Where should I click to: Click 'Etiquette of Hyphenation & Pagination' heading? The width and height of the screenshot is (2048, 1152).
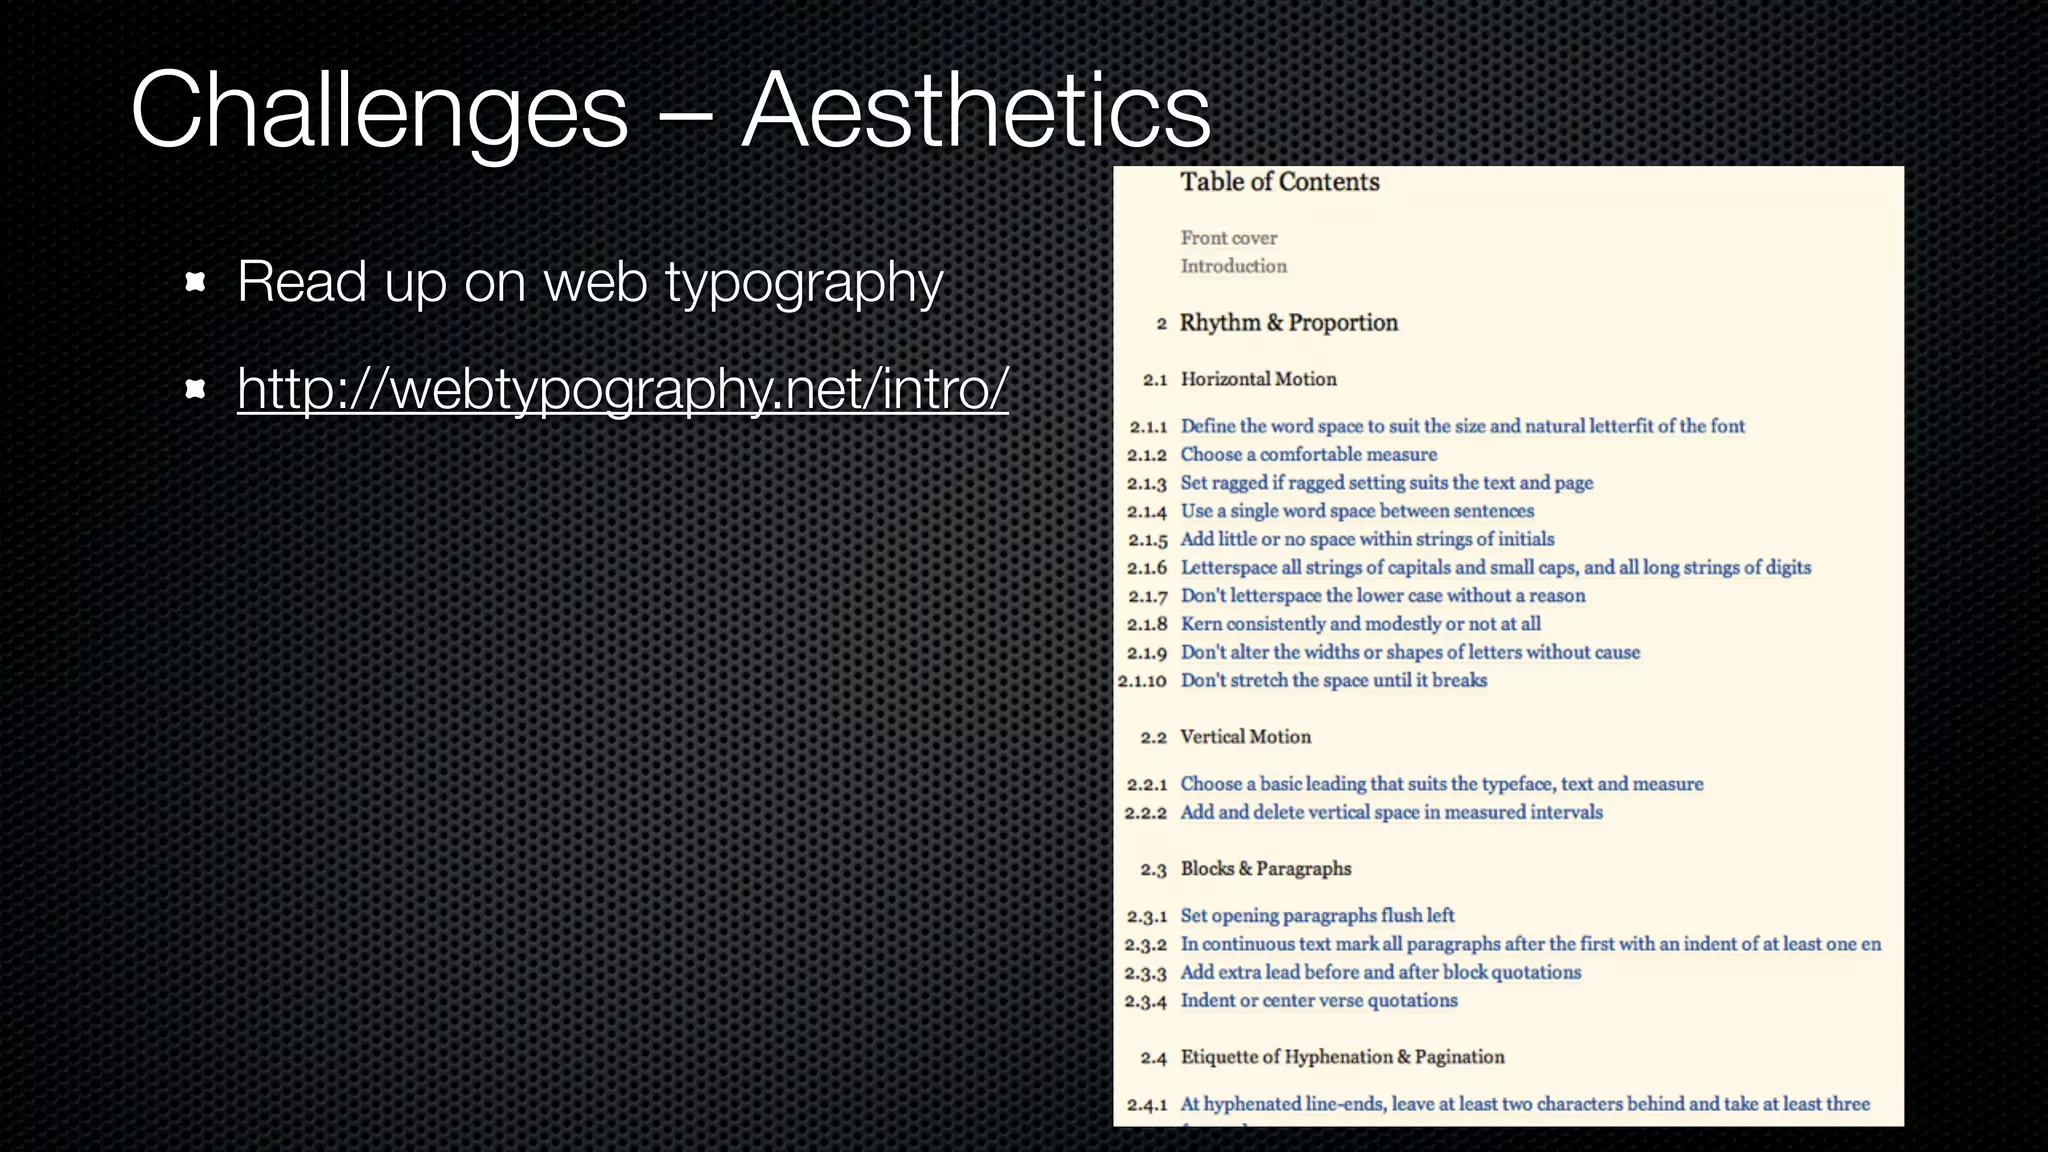(x=1343, y=1057)
